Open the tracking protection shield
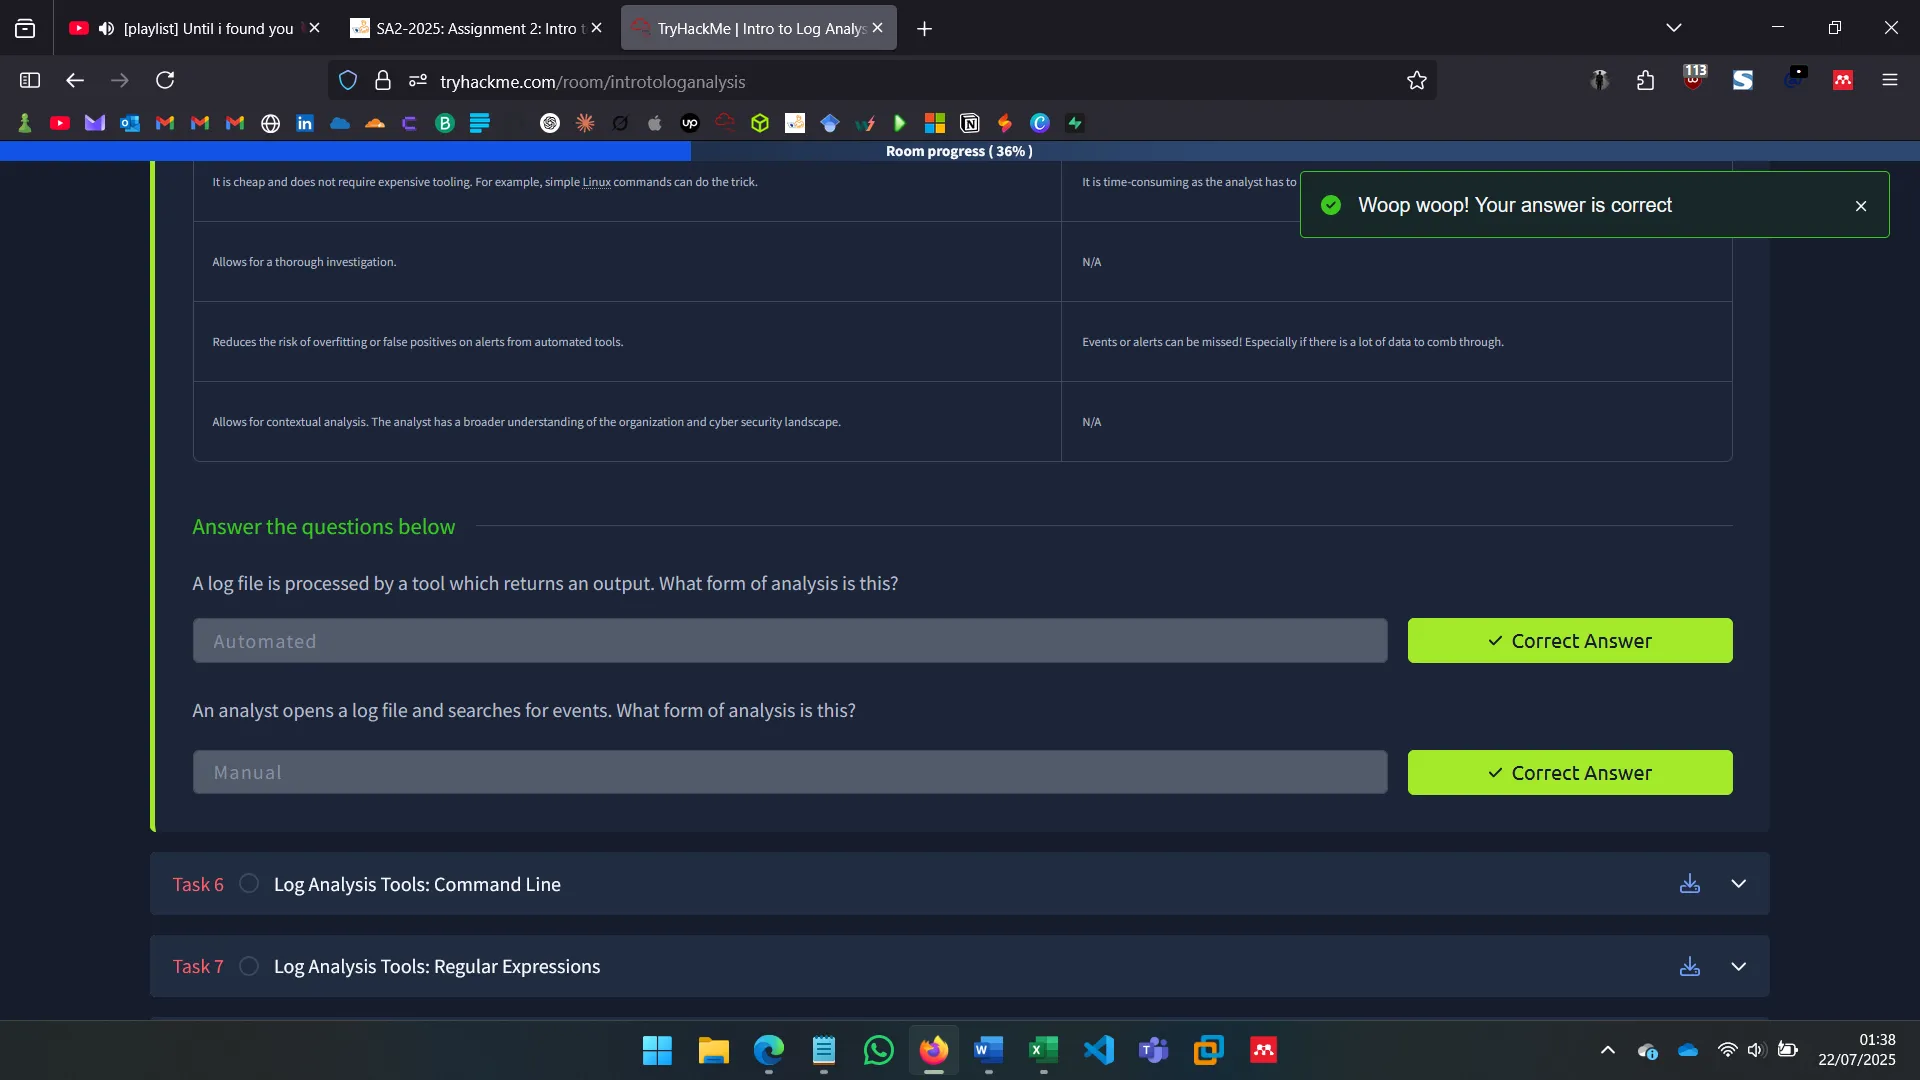 point(348,80)
